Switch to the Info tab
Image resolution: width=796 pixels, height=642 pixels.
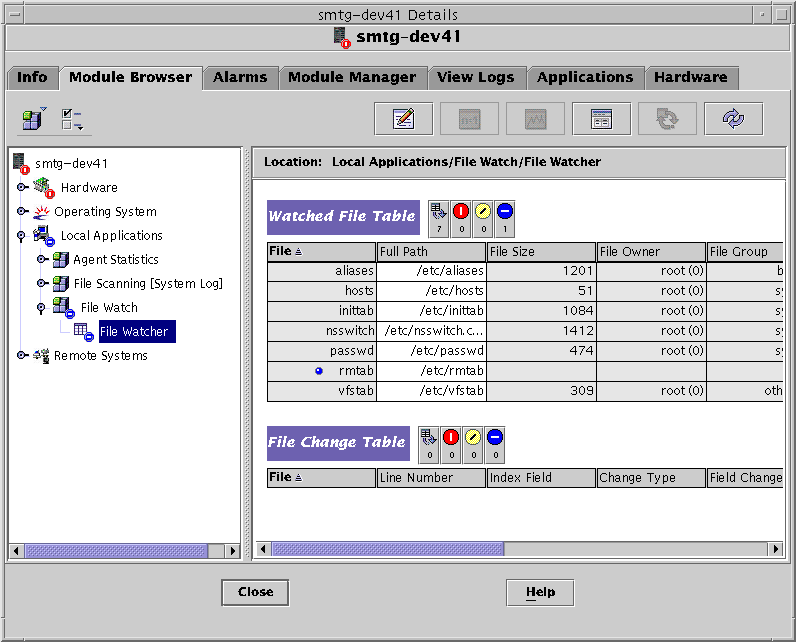[x=32, y=78]
